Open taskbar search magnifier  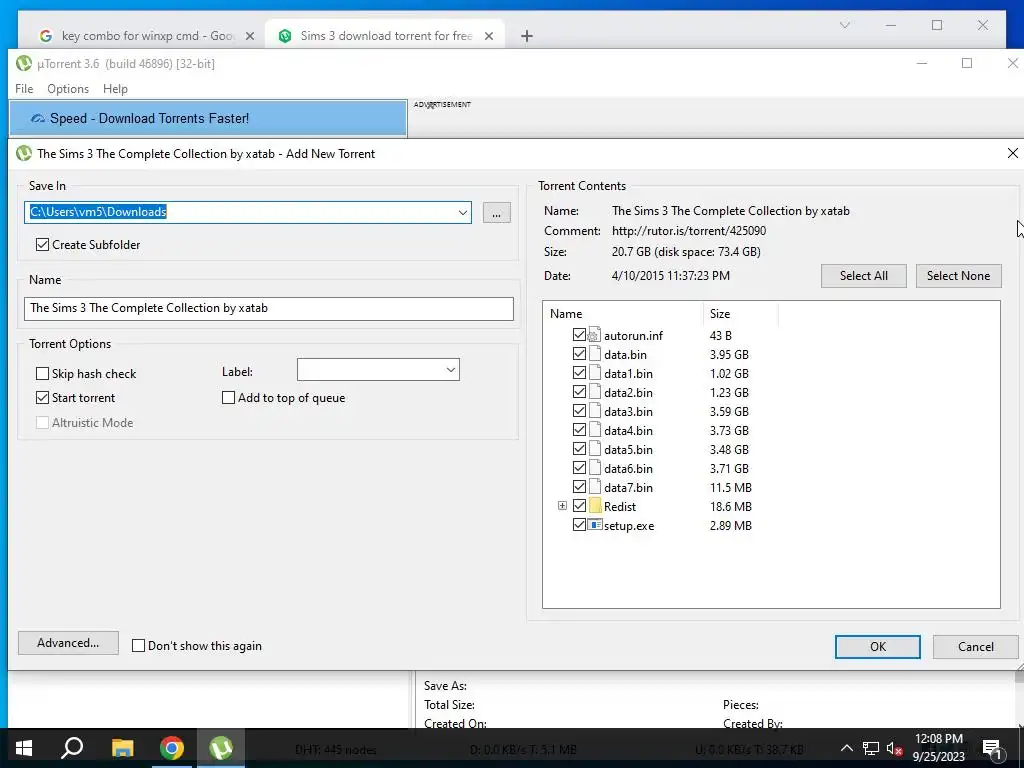coord(72,748)
